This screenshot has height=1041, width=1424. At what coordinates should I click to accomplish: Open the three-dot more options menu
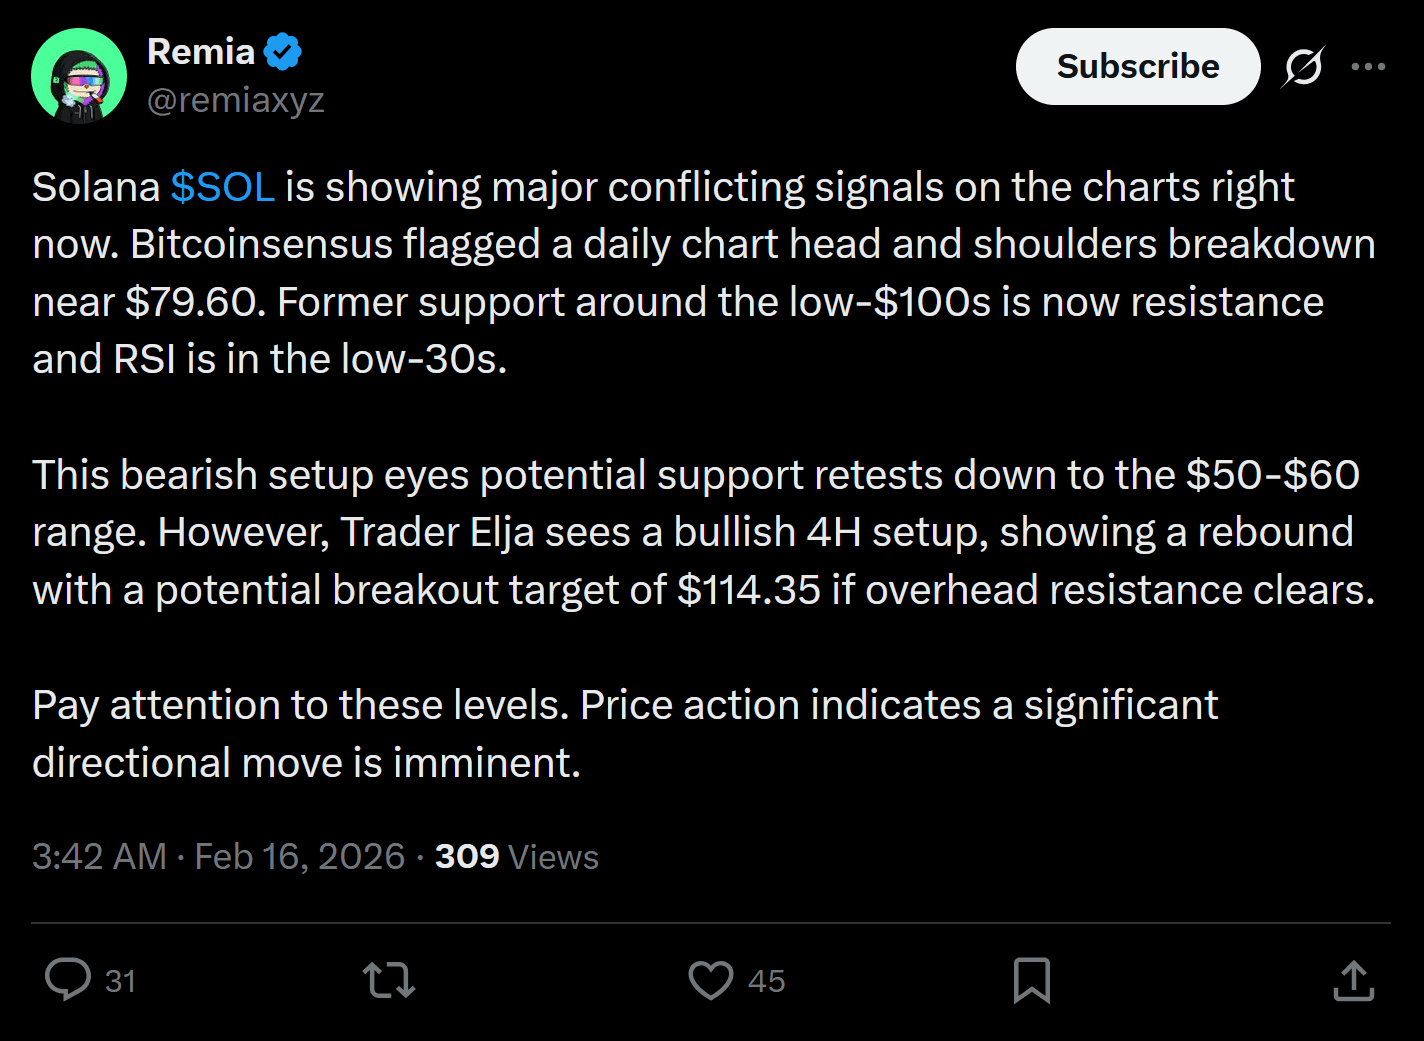click(1367, 67)
